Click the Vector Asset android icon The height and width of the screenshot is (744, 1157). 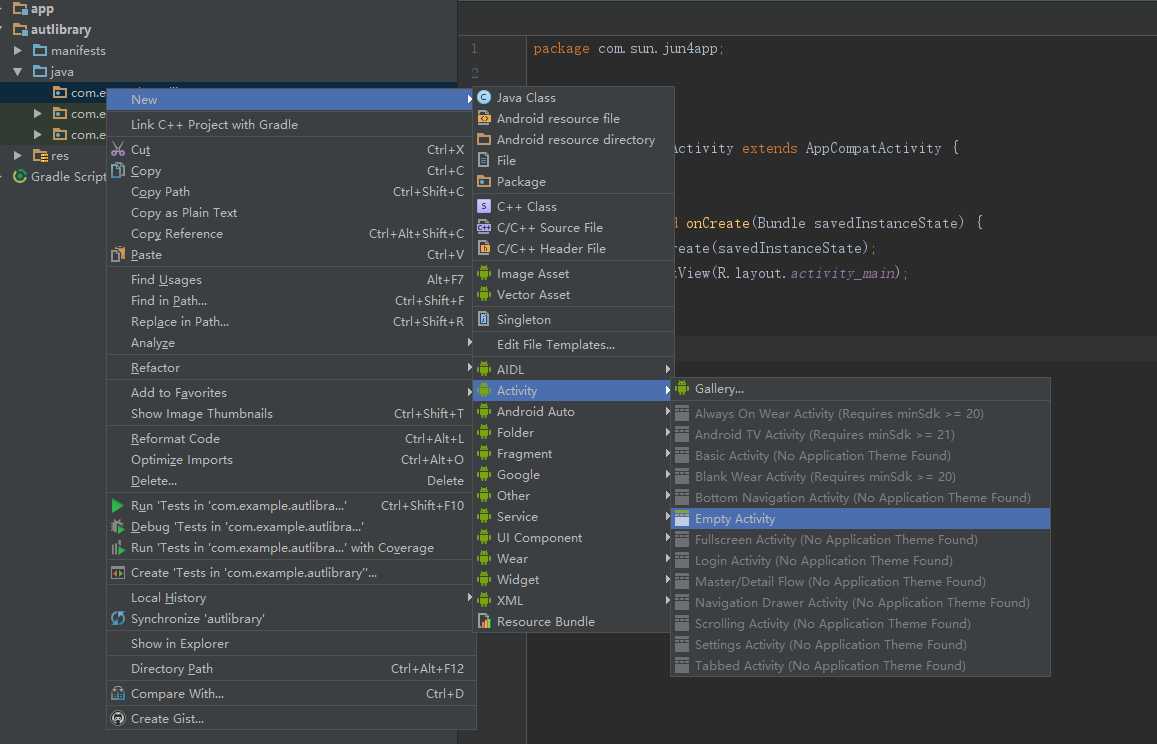484,294
